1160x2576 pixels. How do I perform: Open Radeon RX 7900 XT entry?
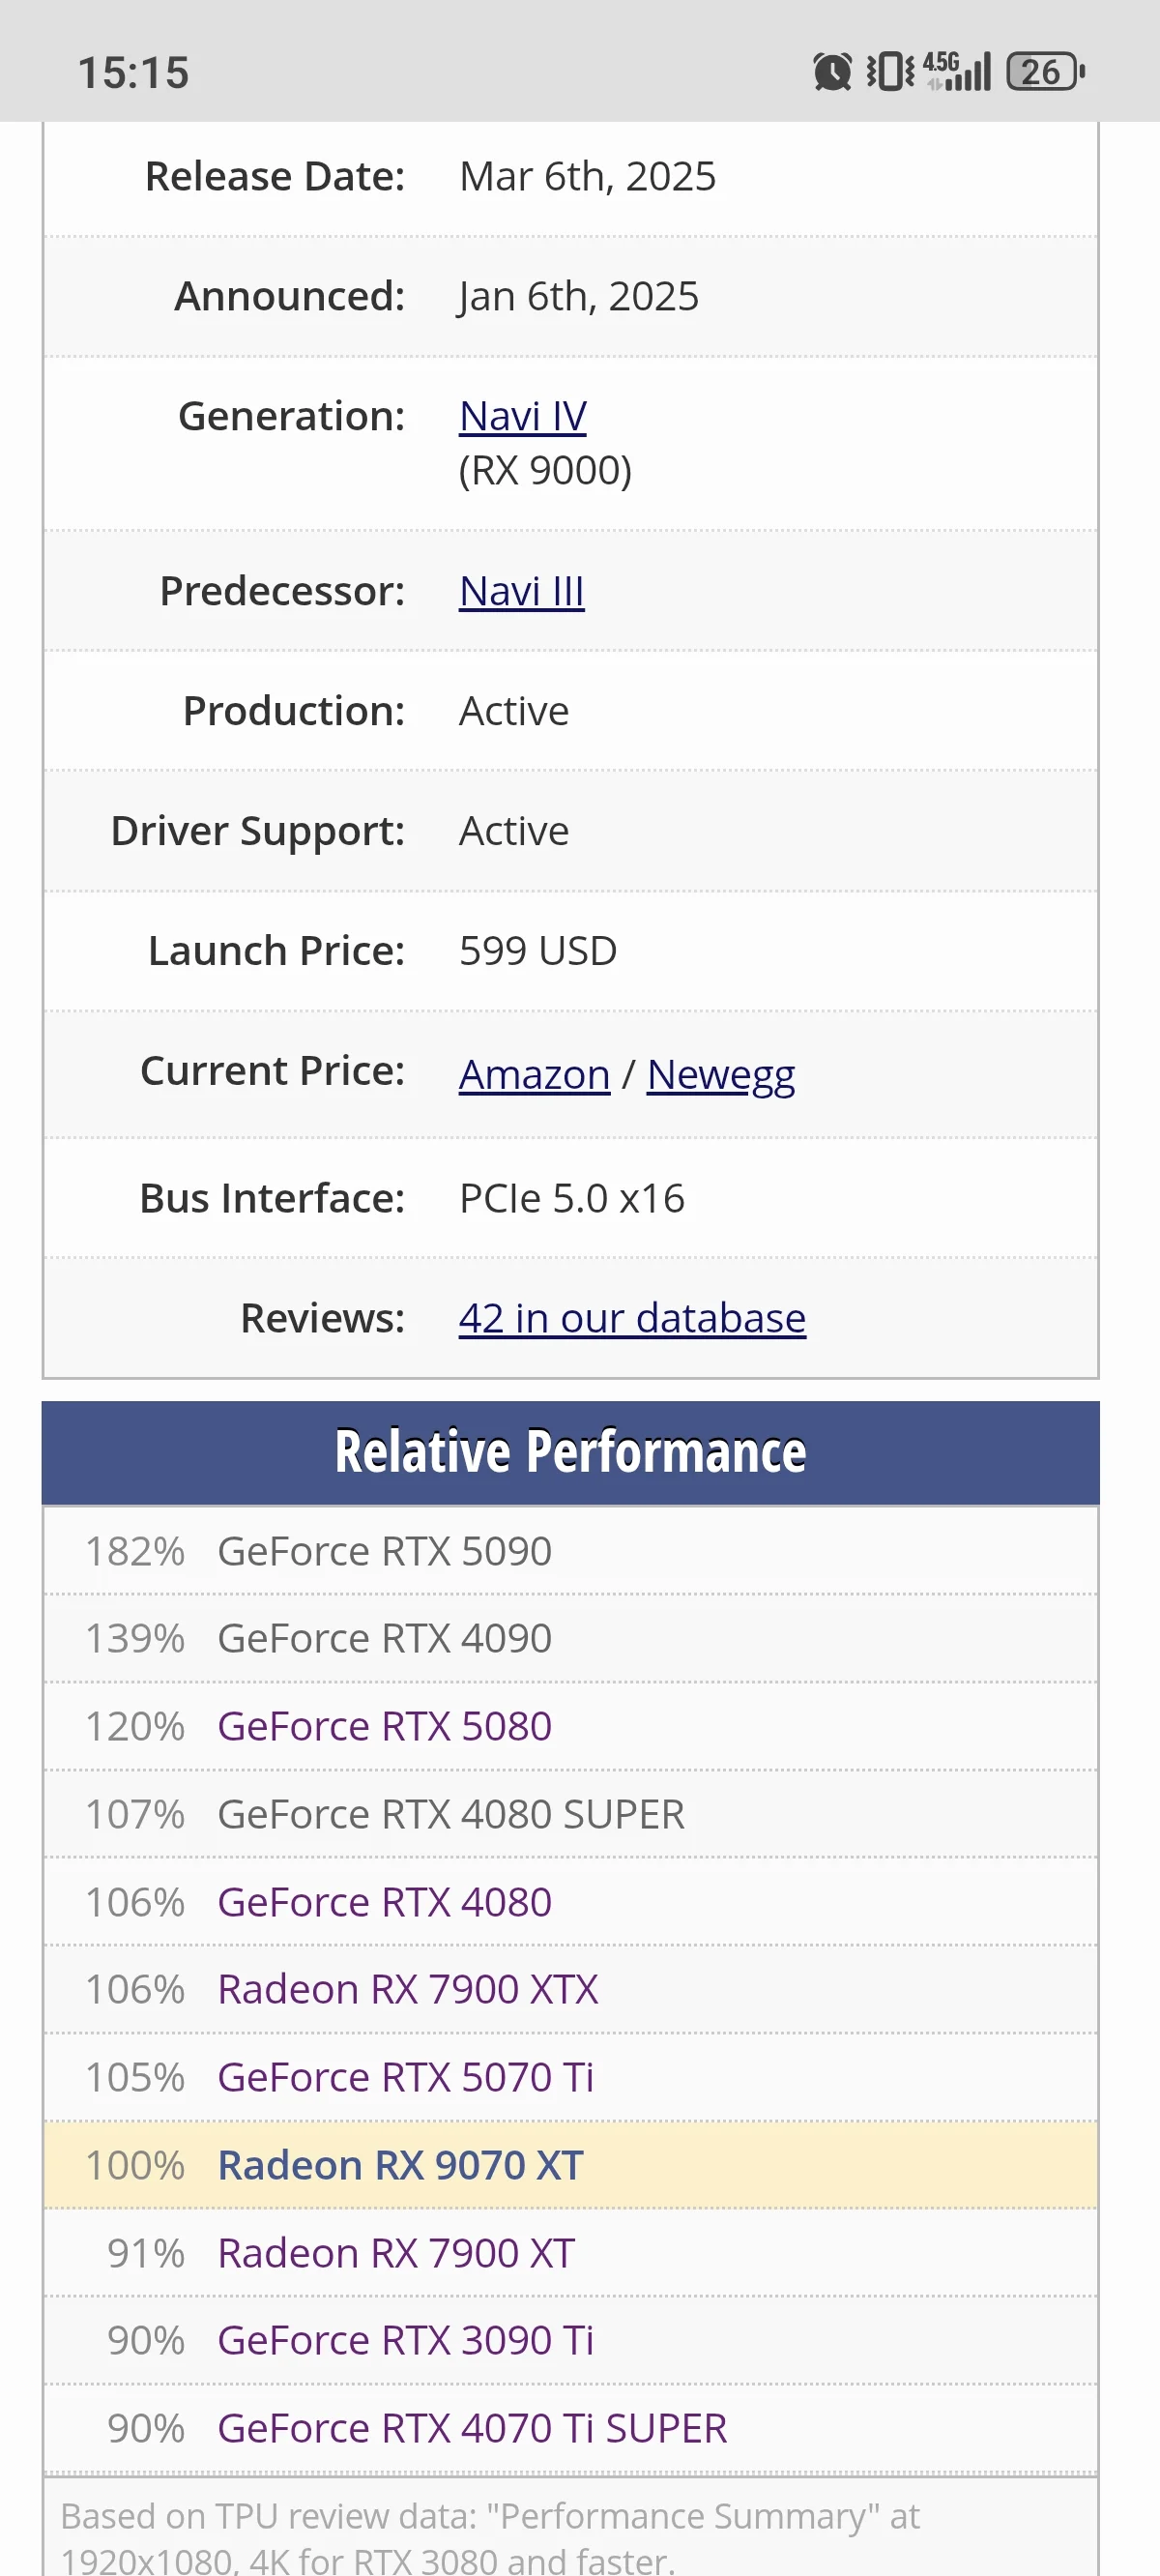tap(396, 2253)
